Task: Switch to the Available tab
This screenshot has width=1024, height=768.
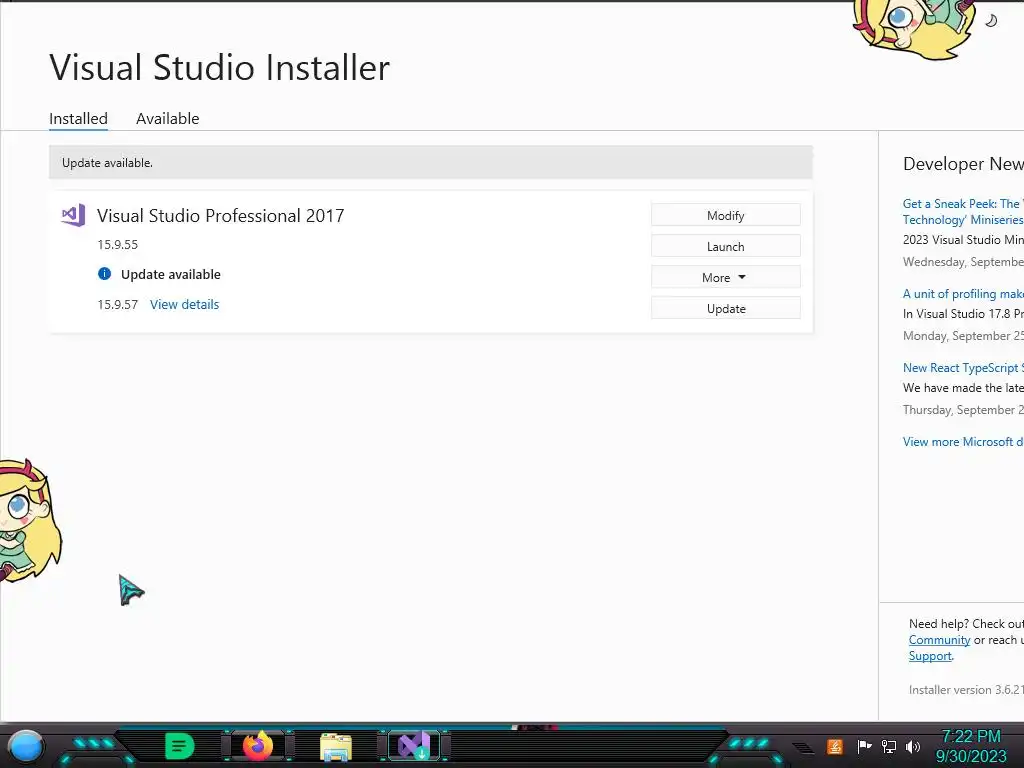Action: coord(168,118)
